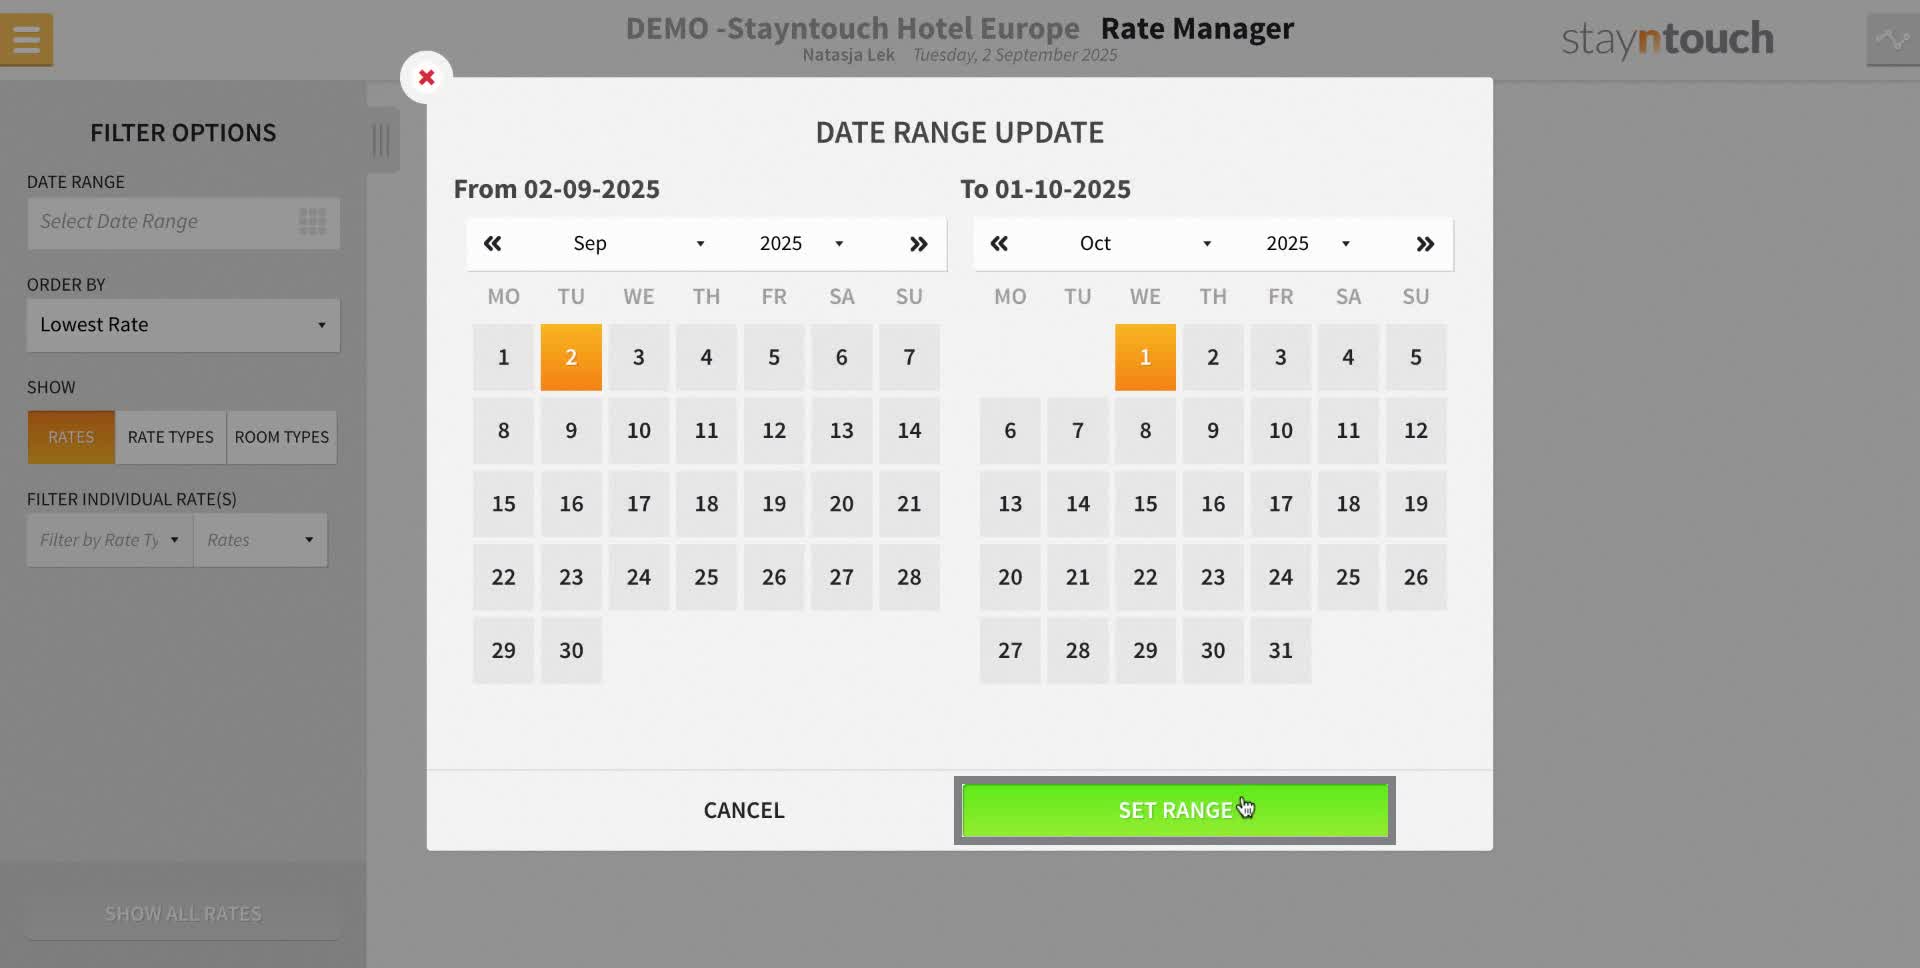
Task: Open the Sep month dropdown
Action: pyautogui.click(x=638, y=243)
